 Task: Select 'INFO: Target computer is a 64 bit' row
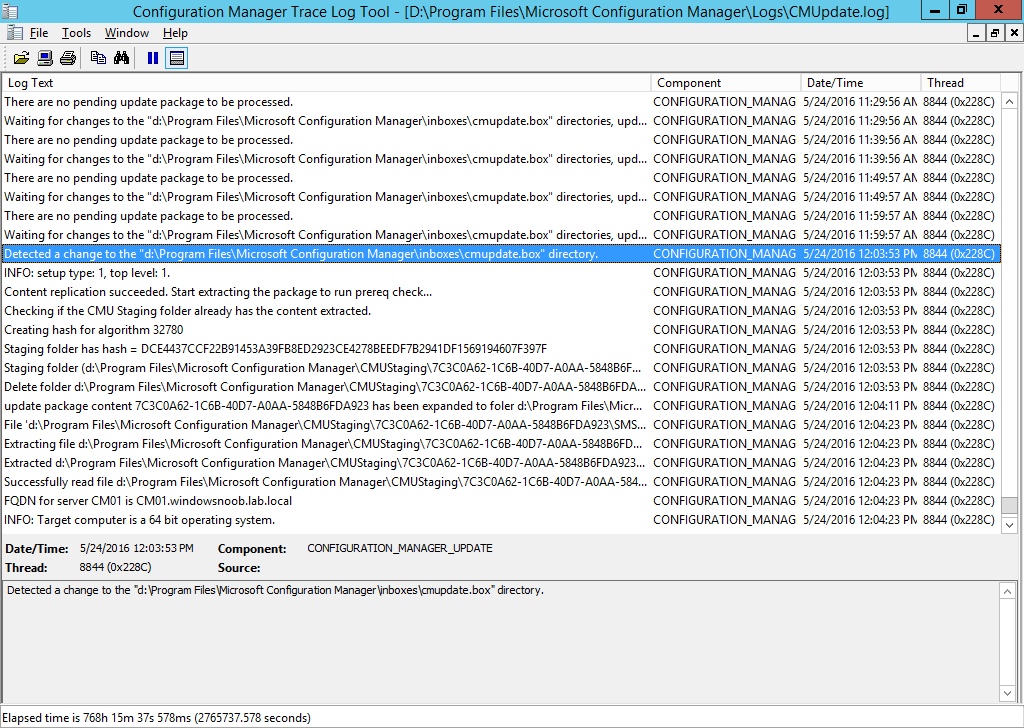coord(502,520)
